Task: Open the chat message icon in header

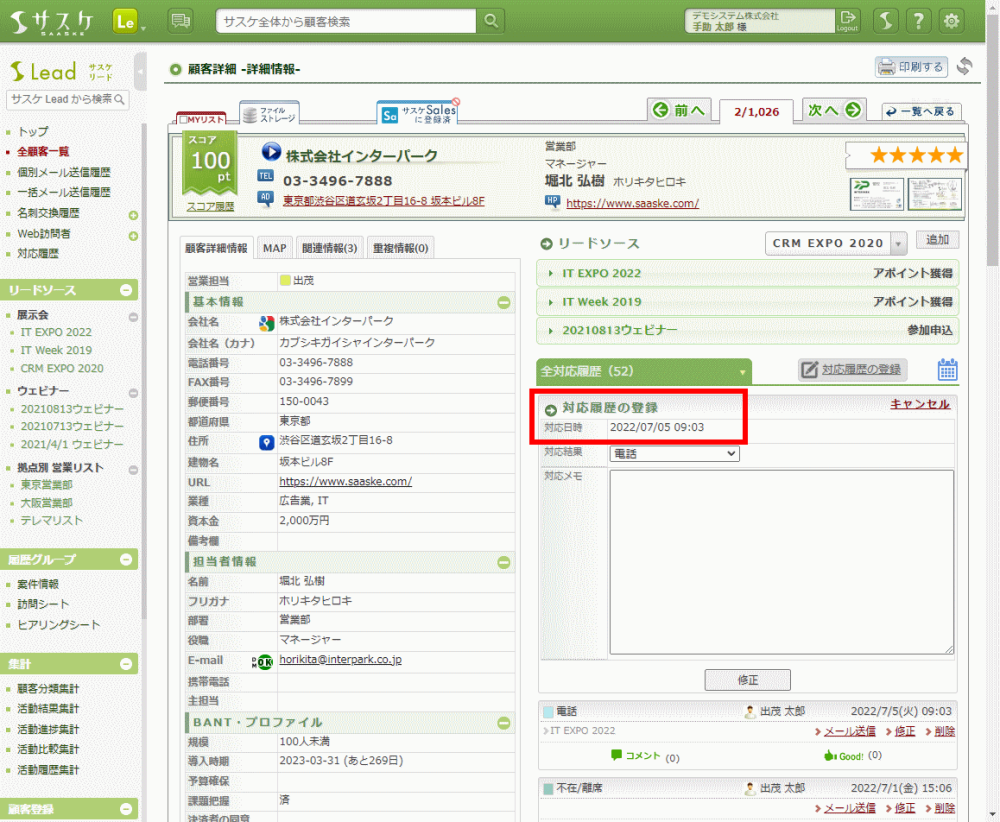Action: (180, 21)
